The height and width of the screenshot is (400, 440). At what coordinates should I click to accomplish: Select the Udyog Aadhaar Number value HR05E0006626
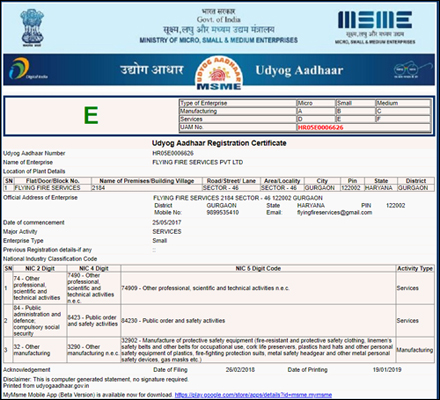tap(173, 153)
